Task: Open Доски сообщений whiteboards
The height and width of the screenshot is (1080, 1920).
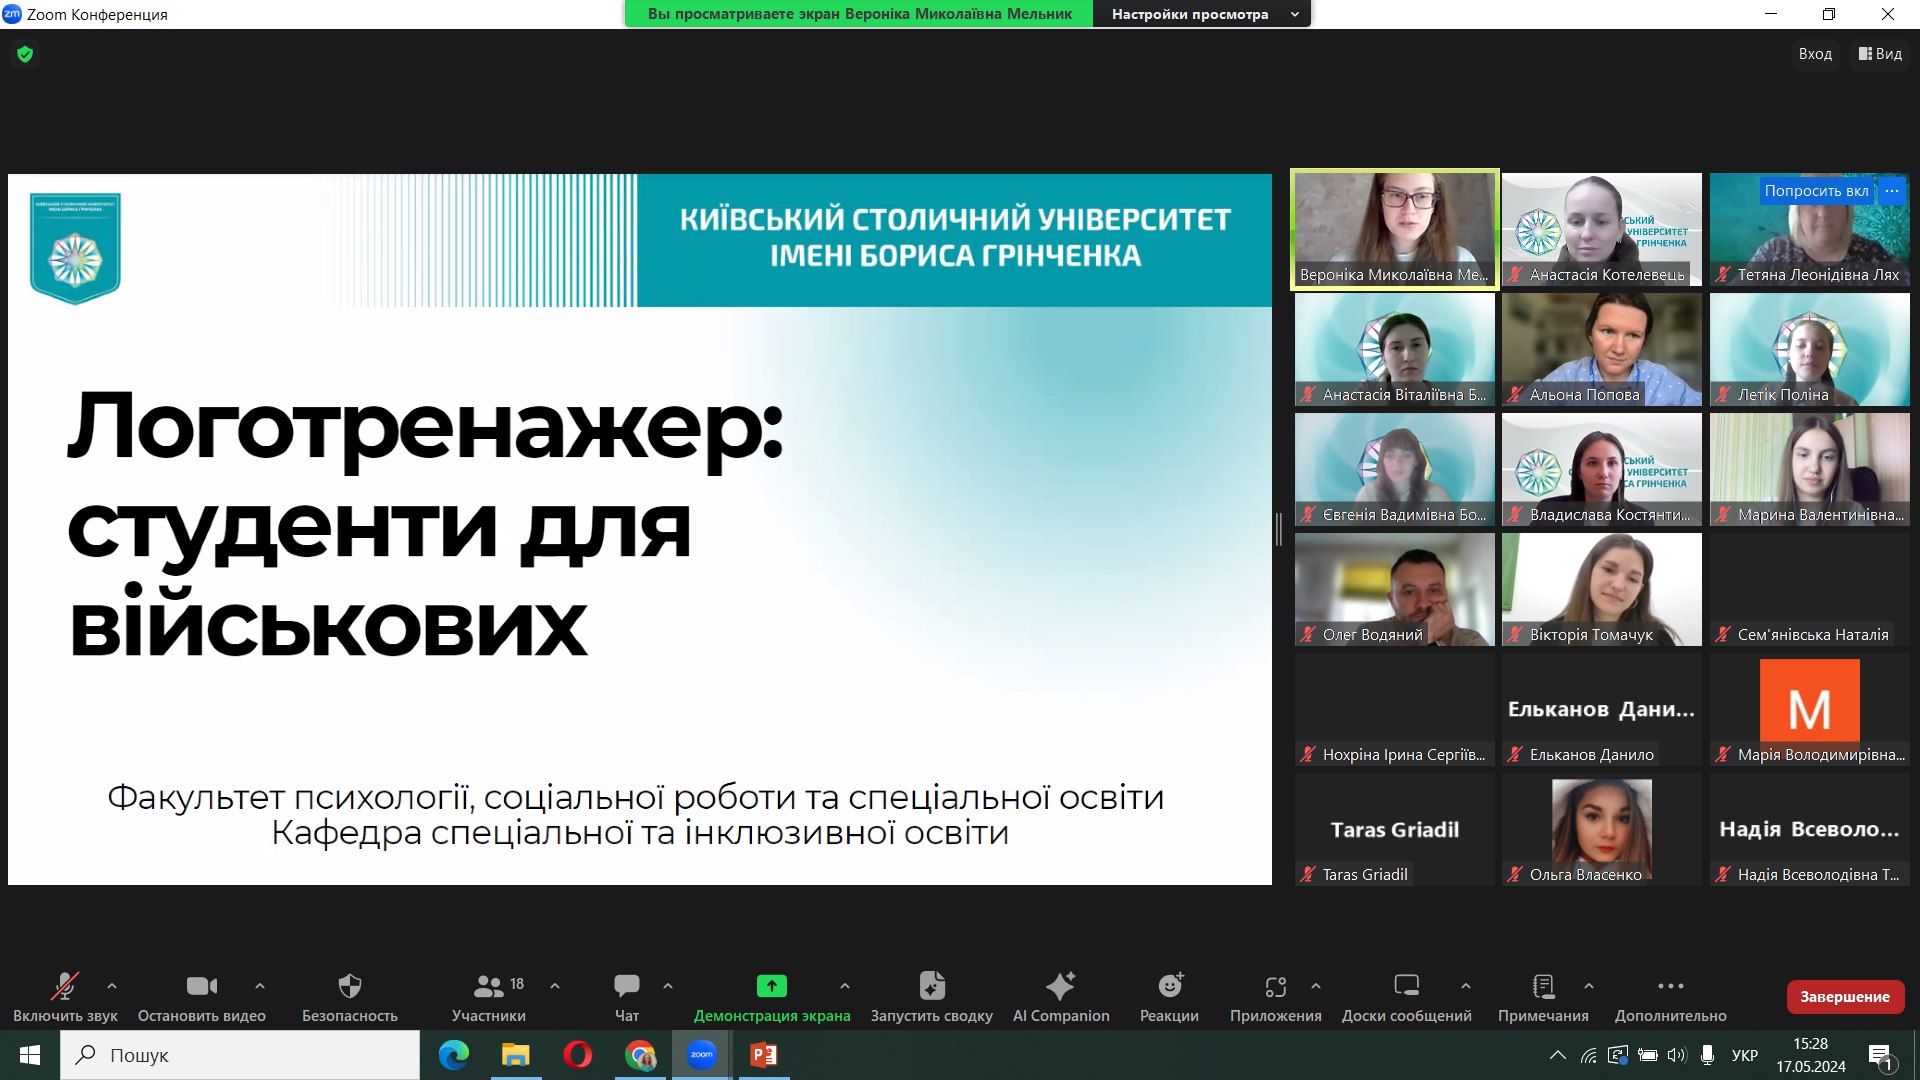Action: pos(1406,987)
